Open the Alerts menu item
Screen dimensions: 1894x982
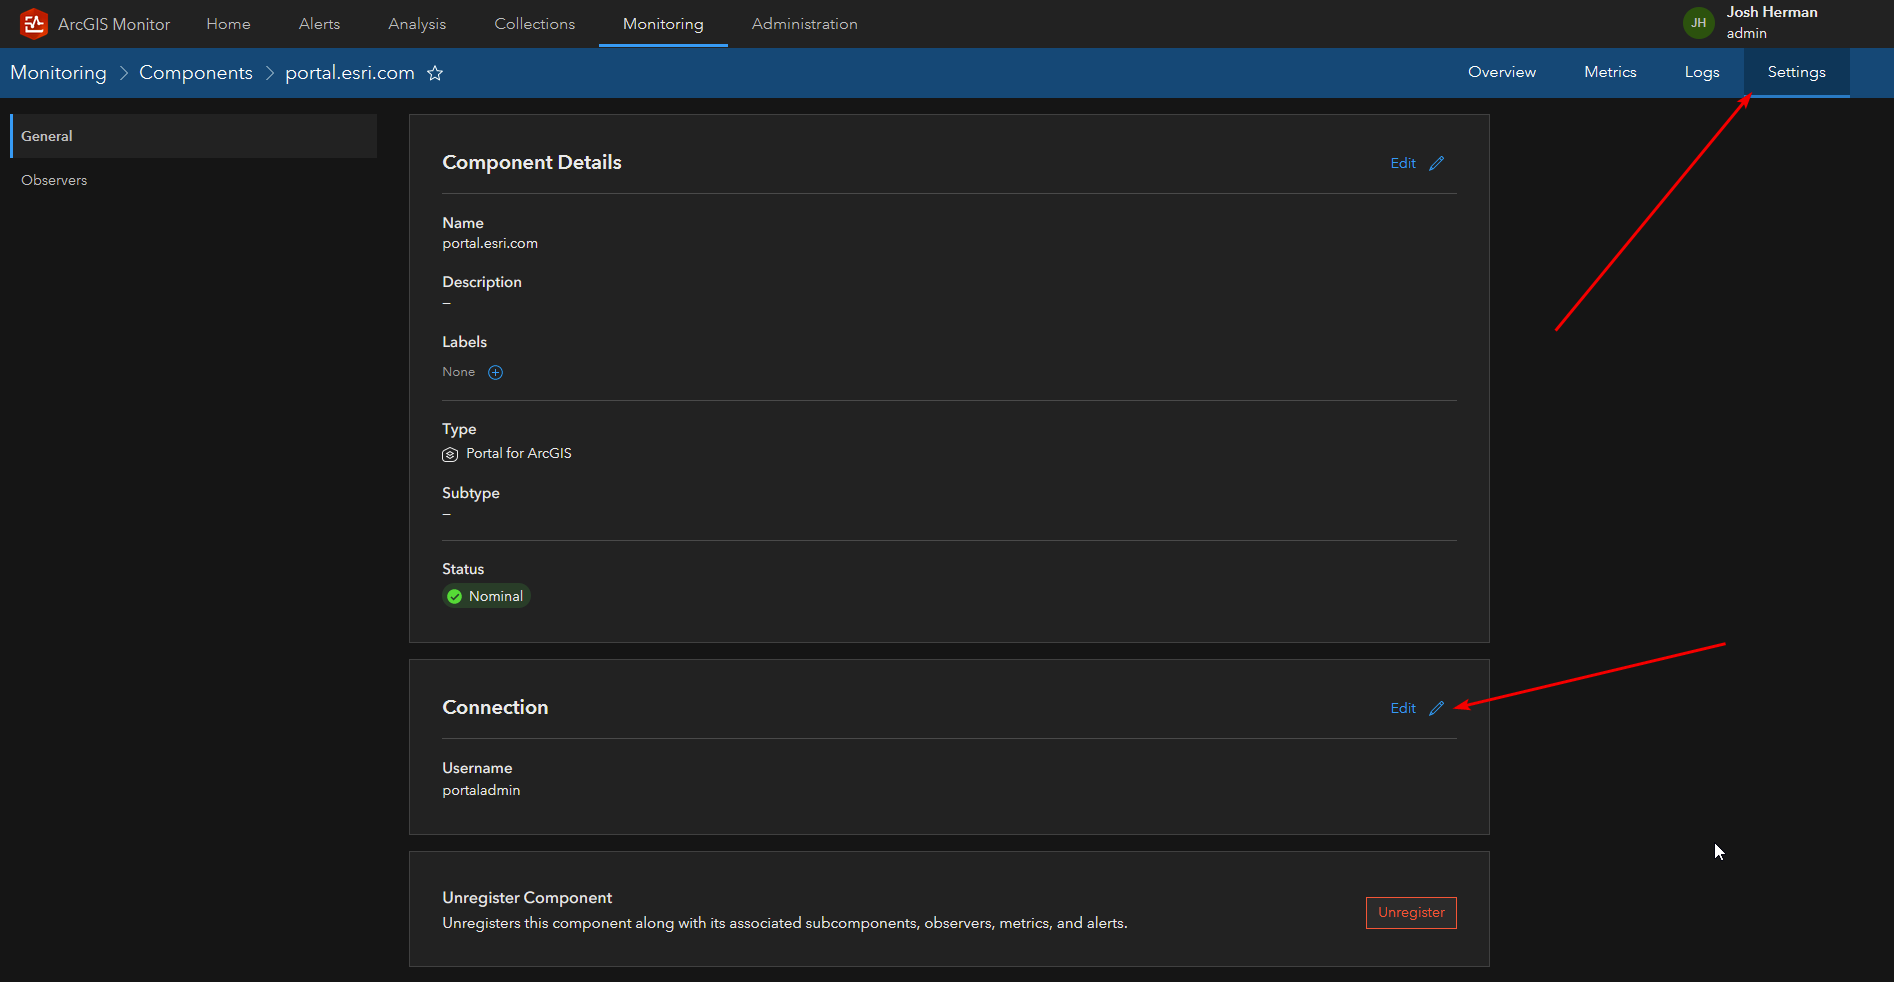[x=319, y=24]
